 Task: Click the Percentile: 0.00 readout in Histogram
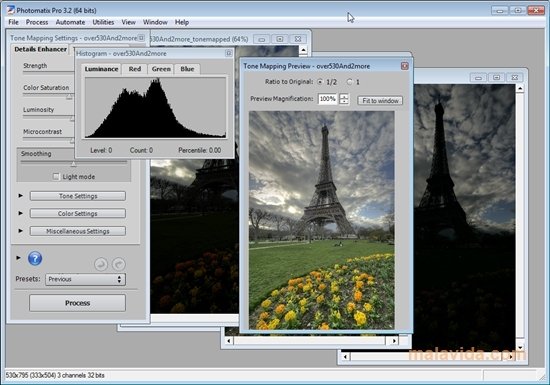point(200,150)
